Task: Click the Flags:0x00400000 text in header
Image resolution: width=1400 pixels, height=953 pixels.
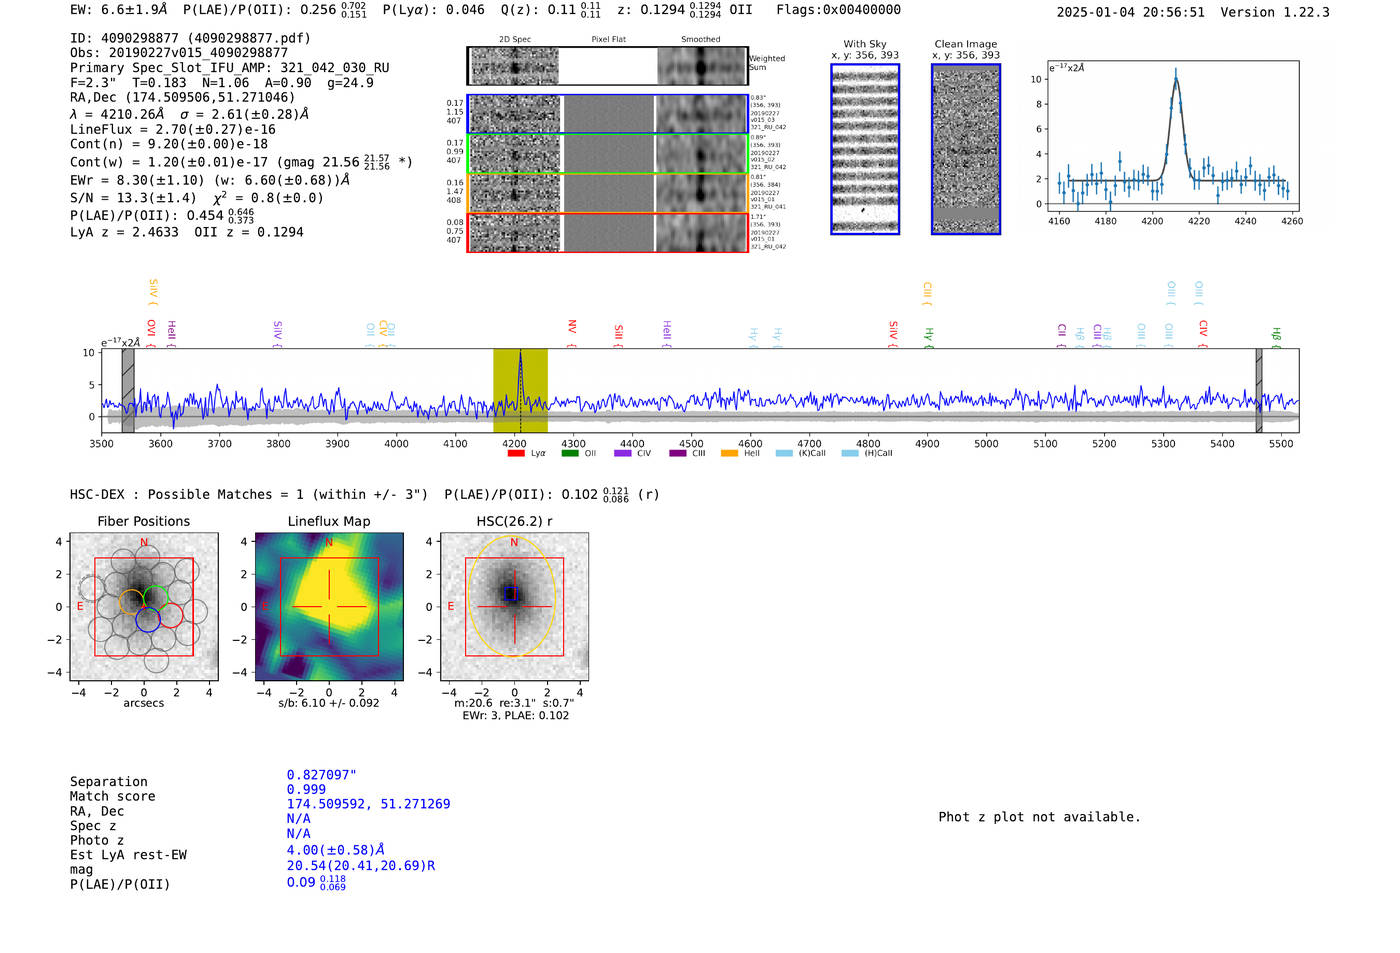Action: pyautogui.click(x=838, y=10)
